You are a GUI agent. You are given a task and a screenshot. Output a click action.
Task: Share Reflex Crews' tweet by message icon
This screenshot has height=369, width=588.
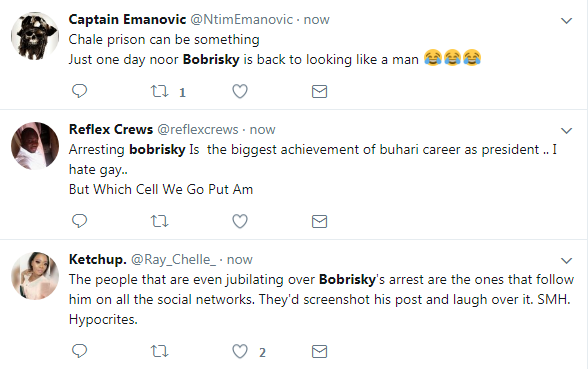coord(320,222)
